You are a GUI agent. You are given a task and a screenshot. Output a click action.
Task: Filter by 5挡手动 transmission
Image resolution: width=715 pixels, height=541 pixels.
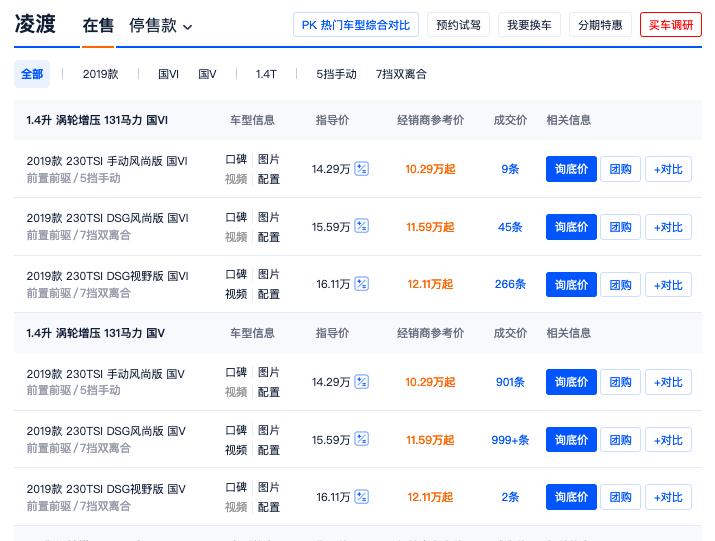pos(336,74)
